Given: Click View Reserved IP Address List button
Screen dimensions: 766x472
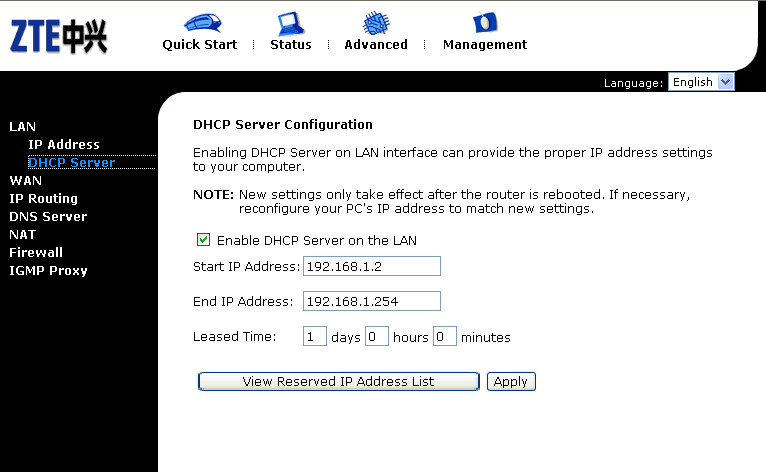Looking at the screenshot, I should 339,382.
